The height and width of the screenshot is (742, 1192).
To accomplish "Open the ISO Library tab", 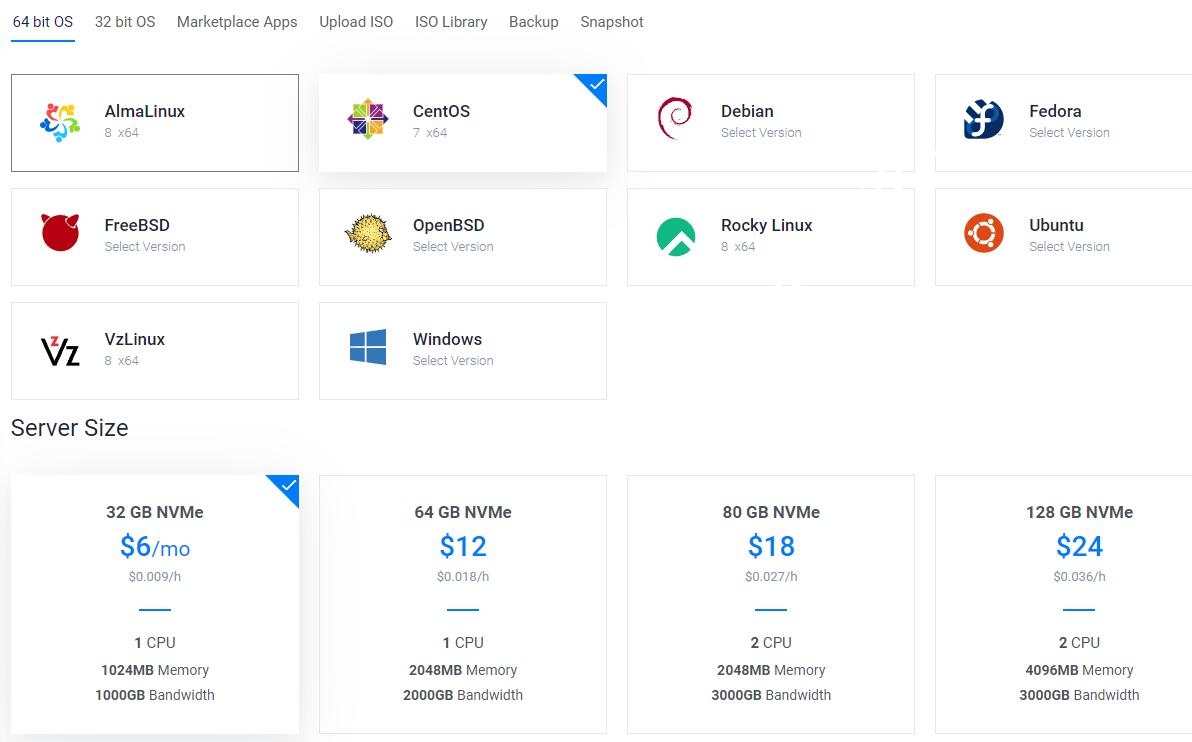I will [451, 22].
